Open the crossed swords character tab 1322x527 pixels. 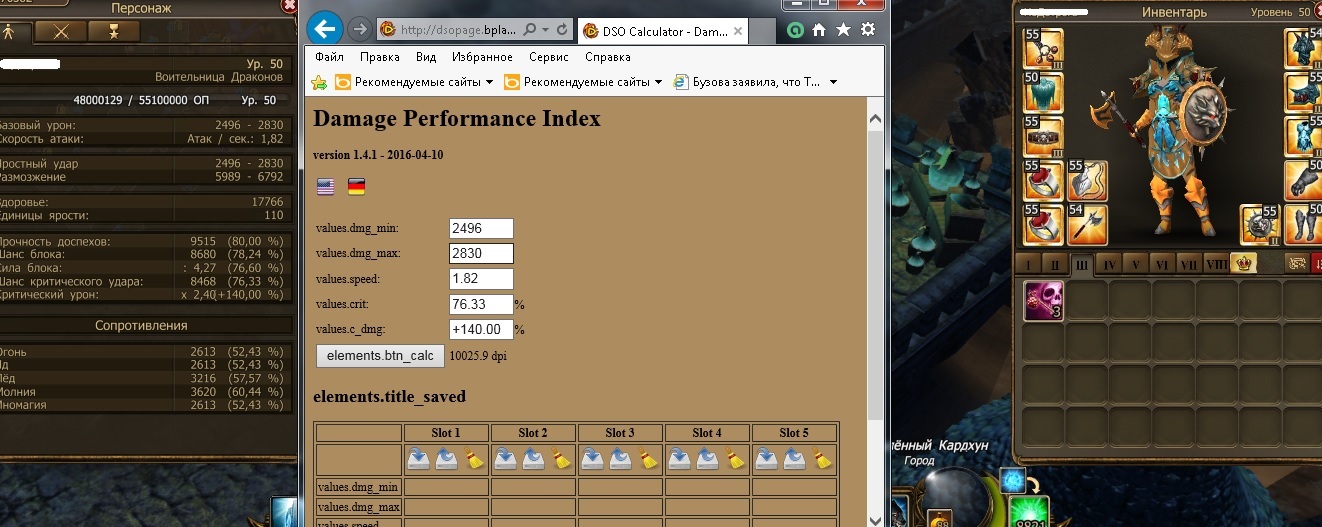[63, 31]
